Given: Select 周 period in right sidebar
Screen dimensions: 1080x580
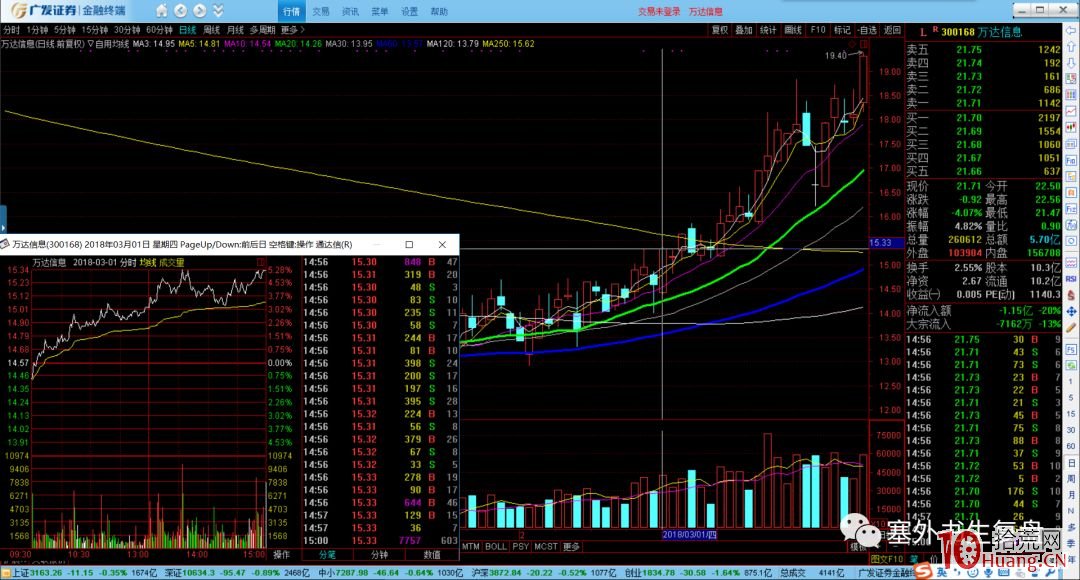Looking at the screenshot, I should click(x=1071, y=478).
